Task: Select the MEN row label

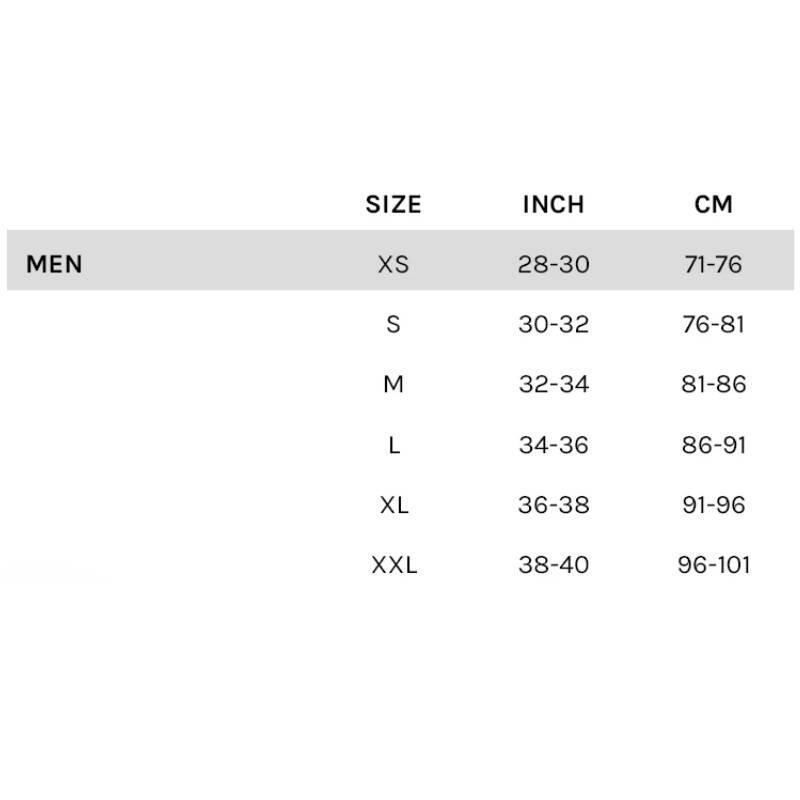Action: (x=54, y=264)
